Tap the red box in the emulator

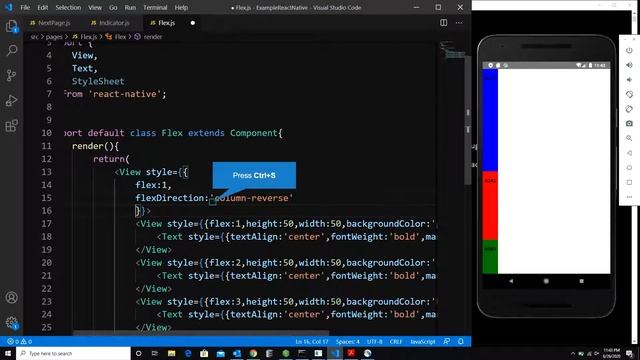(490, 206)
